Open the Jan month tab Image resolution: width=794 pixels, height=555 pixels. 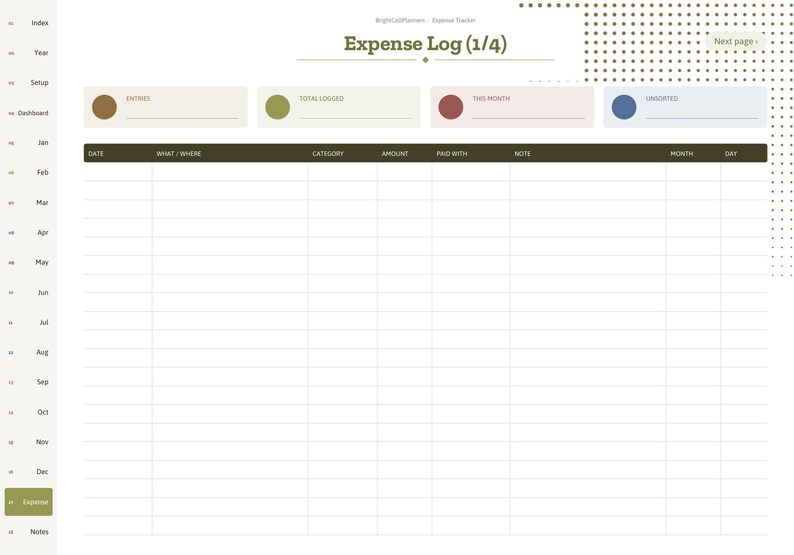pyautogui.click(x=28, y=143)
